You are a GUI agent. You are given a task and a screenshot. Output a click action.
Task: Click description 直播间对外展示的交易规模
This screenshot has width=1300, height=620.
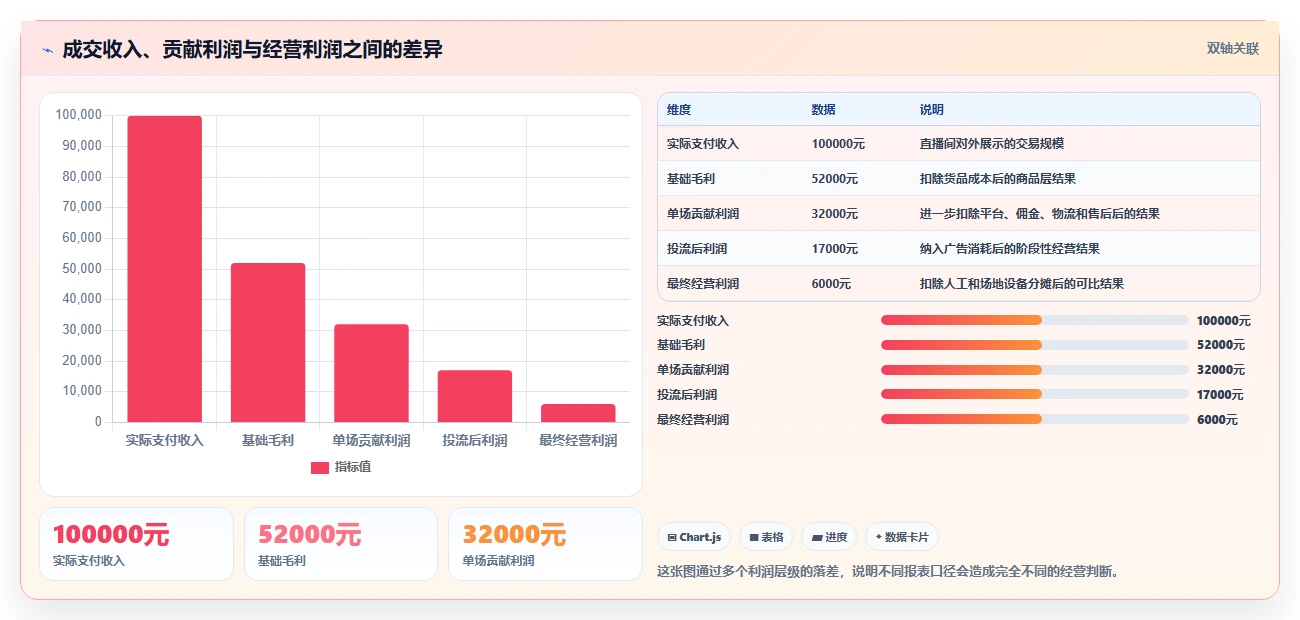[x=992, y=144]
